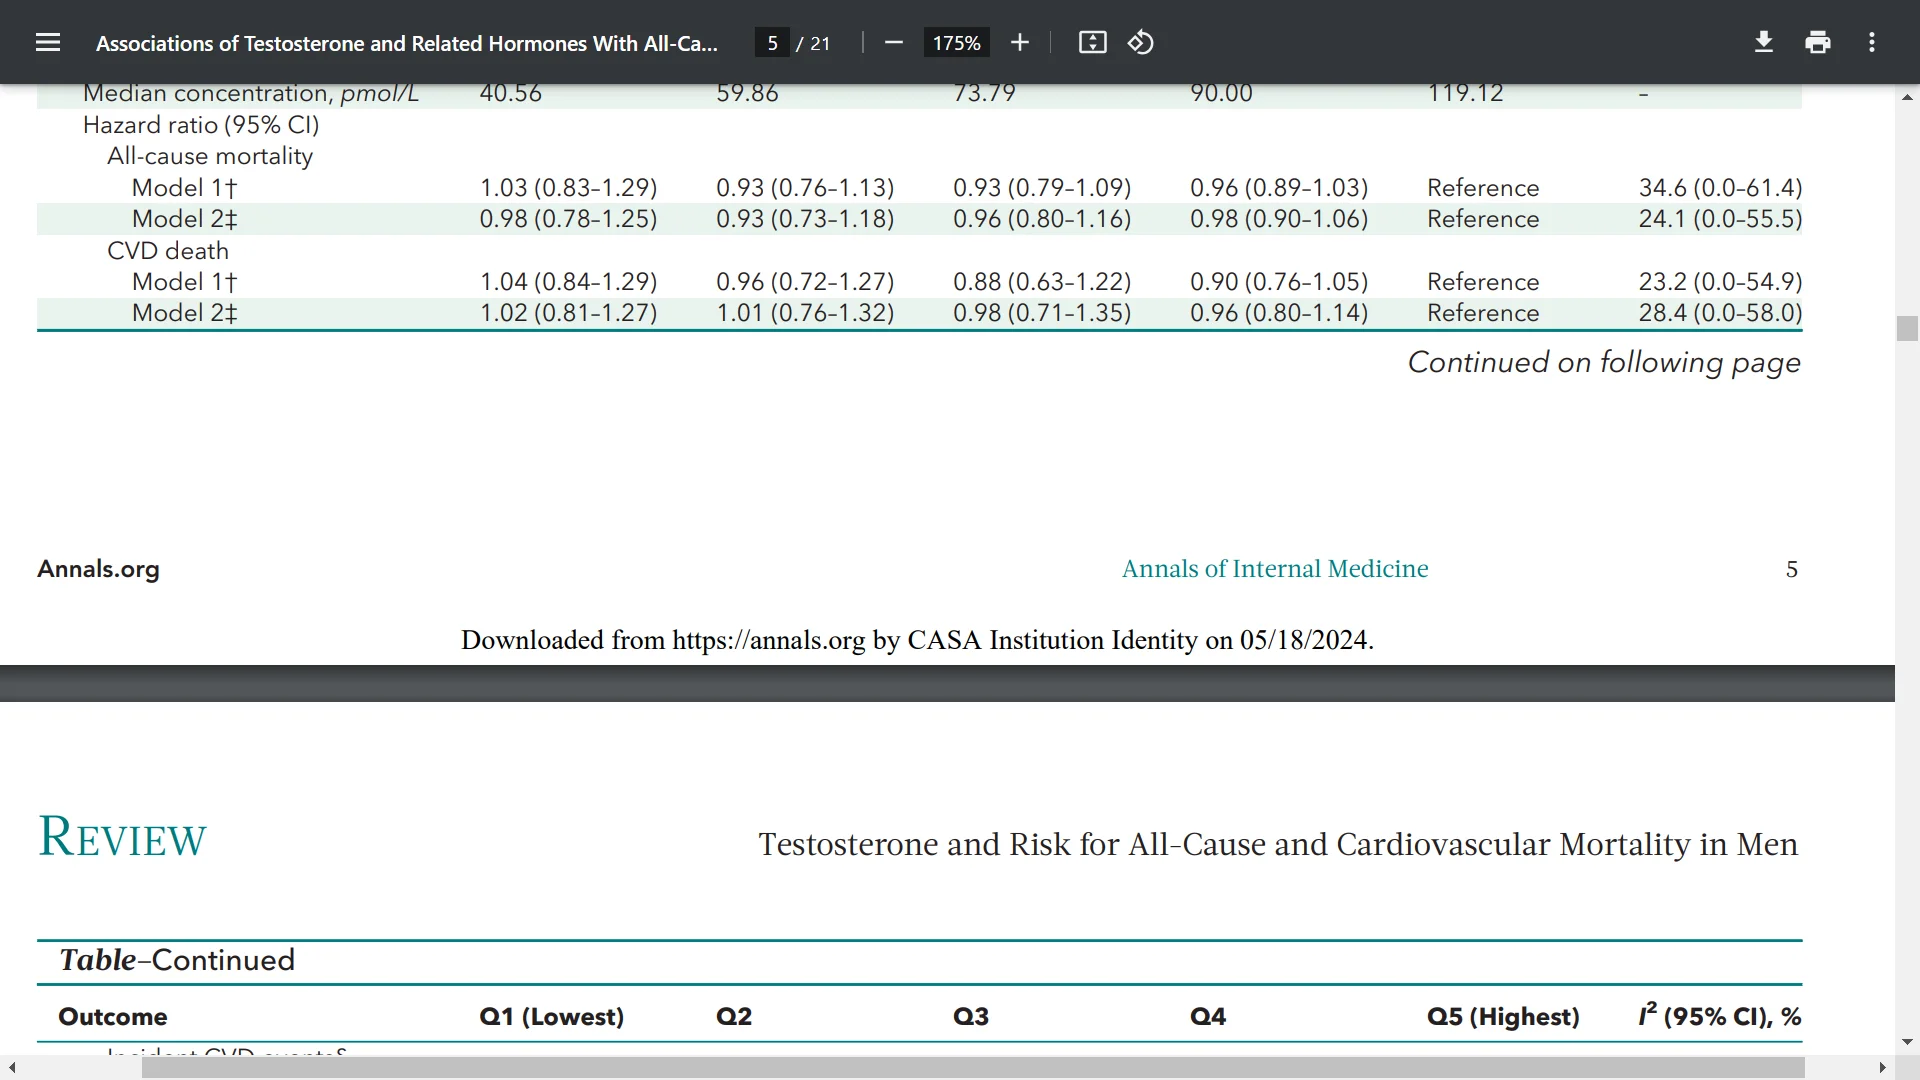
Task: Click the 'Q4' column header
Action: pos(1208,1017)
